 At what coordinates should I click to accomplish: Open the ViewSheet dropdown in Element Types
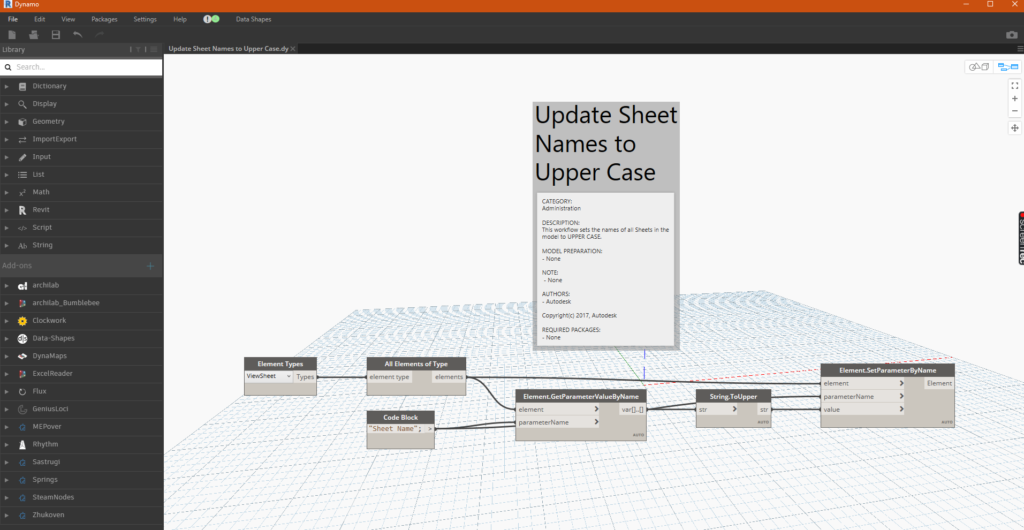[x=269, y=377]
